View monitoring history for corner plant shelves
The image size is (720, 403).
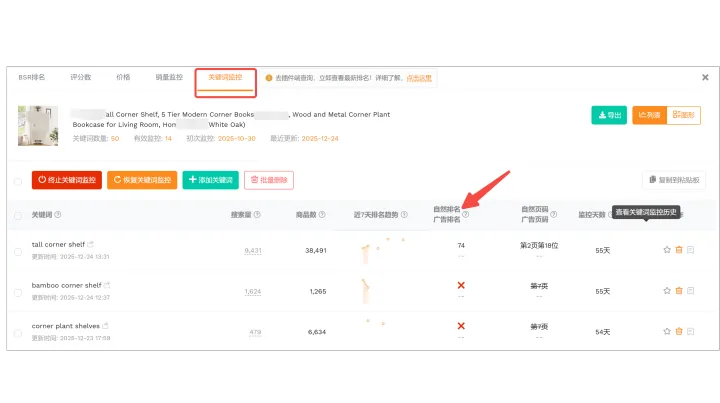(x=691, y=331)
